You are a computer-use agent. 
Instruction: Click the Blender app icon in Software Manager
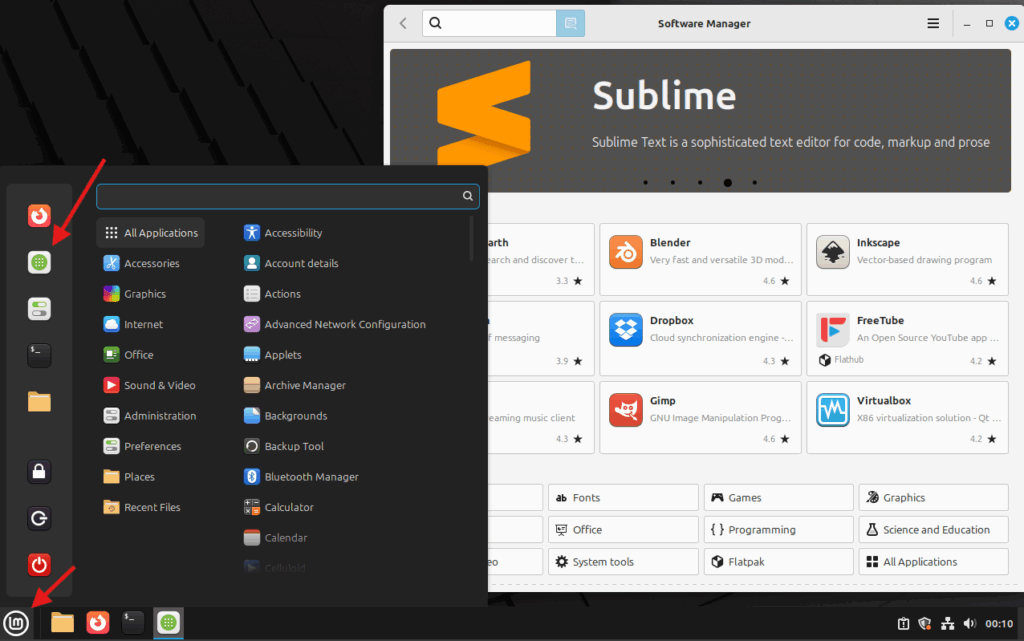coord(626,252)
